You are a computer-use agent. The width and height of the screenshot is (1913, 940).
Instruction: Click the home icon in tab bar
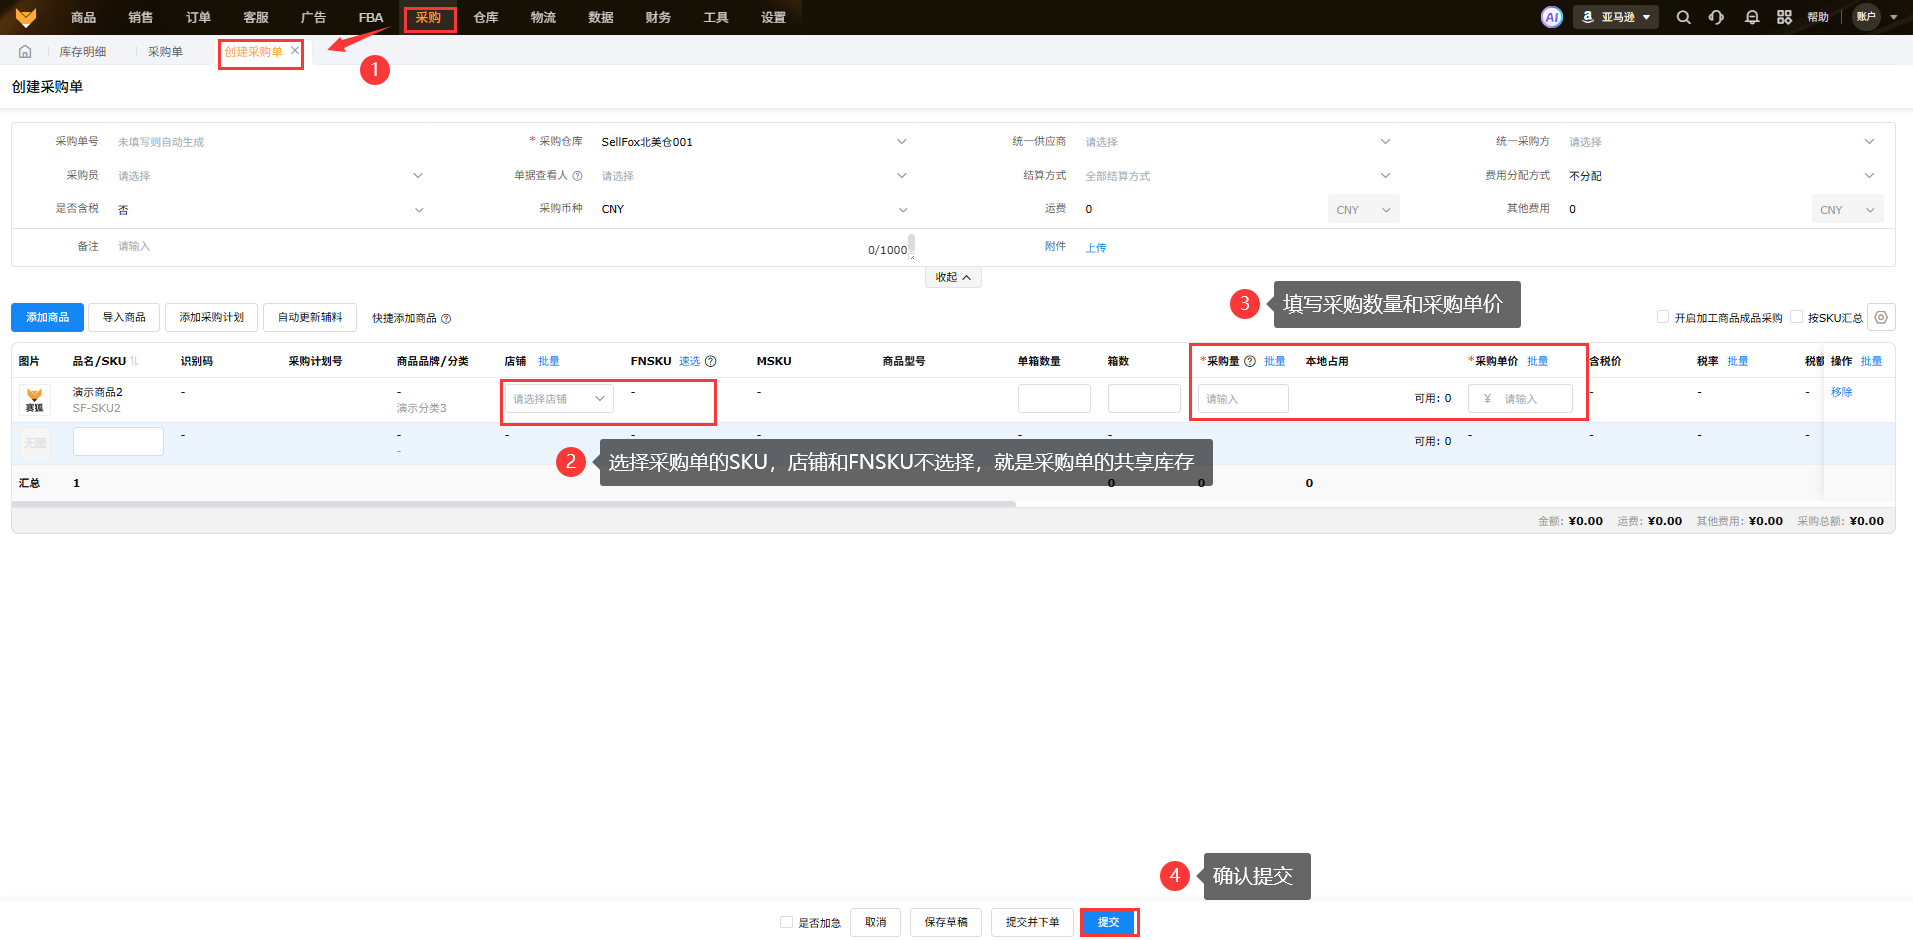point(25,52)
